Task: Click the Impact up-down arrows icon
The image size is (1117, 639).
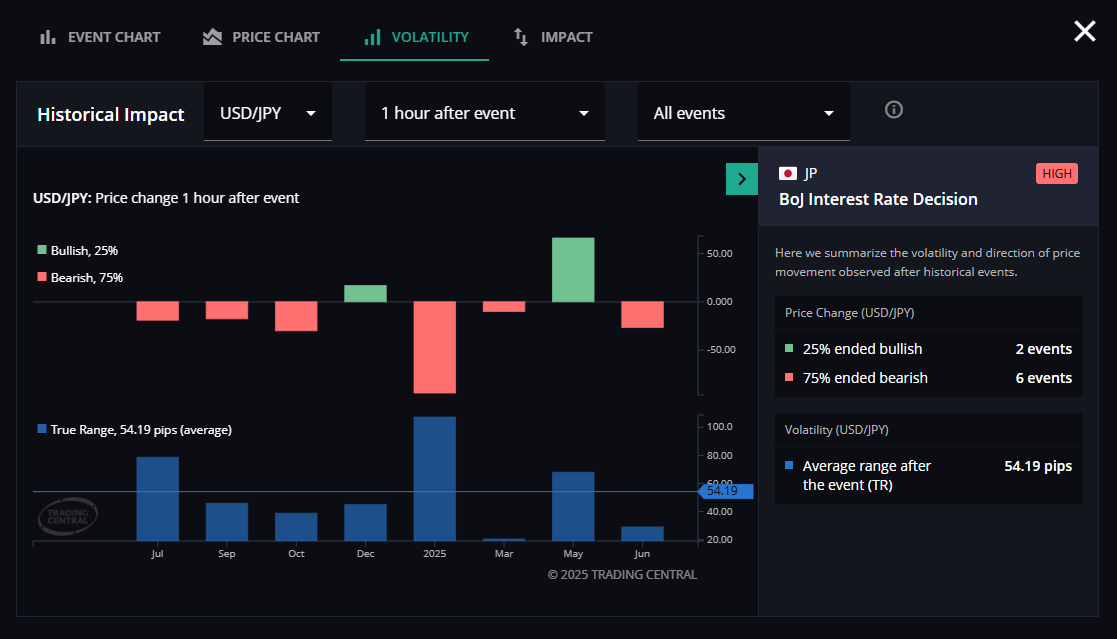Action: (521, 37)
